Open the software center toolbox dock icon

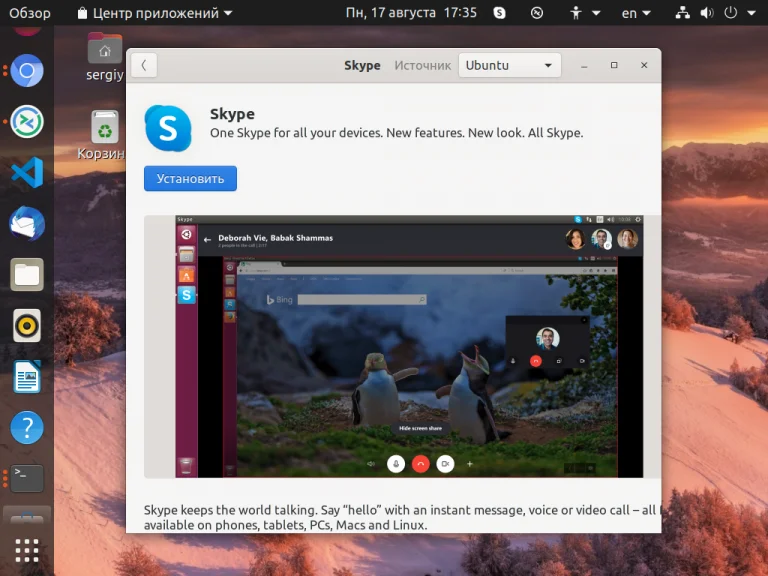[x=27, y=515]
